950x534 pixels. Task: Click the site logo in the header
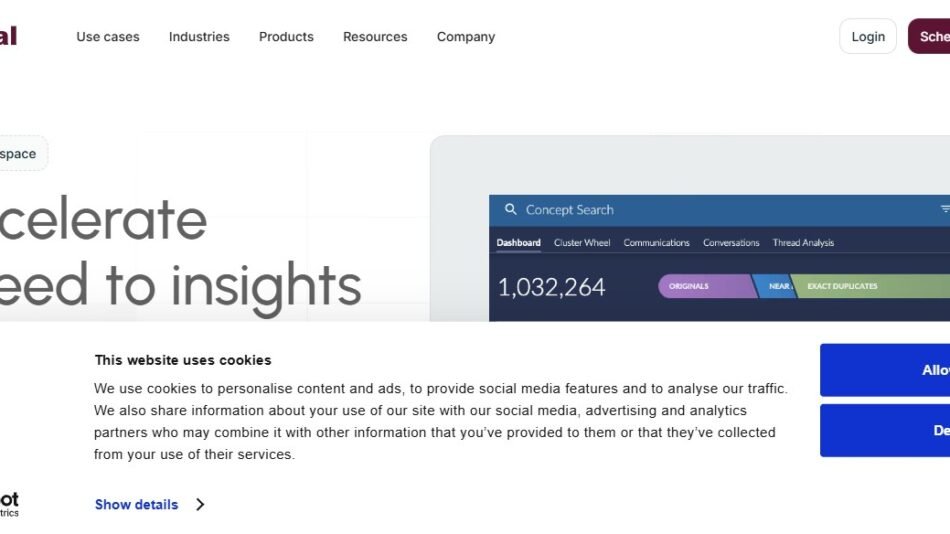coord(9,37)
